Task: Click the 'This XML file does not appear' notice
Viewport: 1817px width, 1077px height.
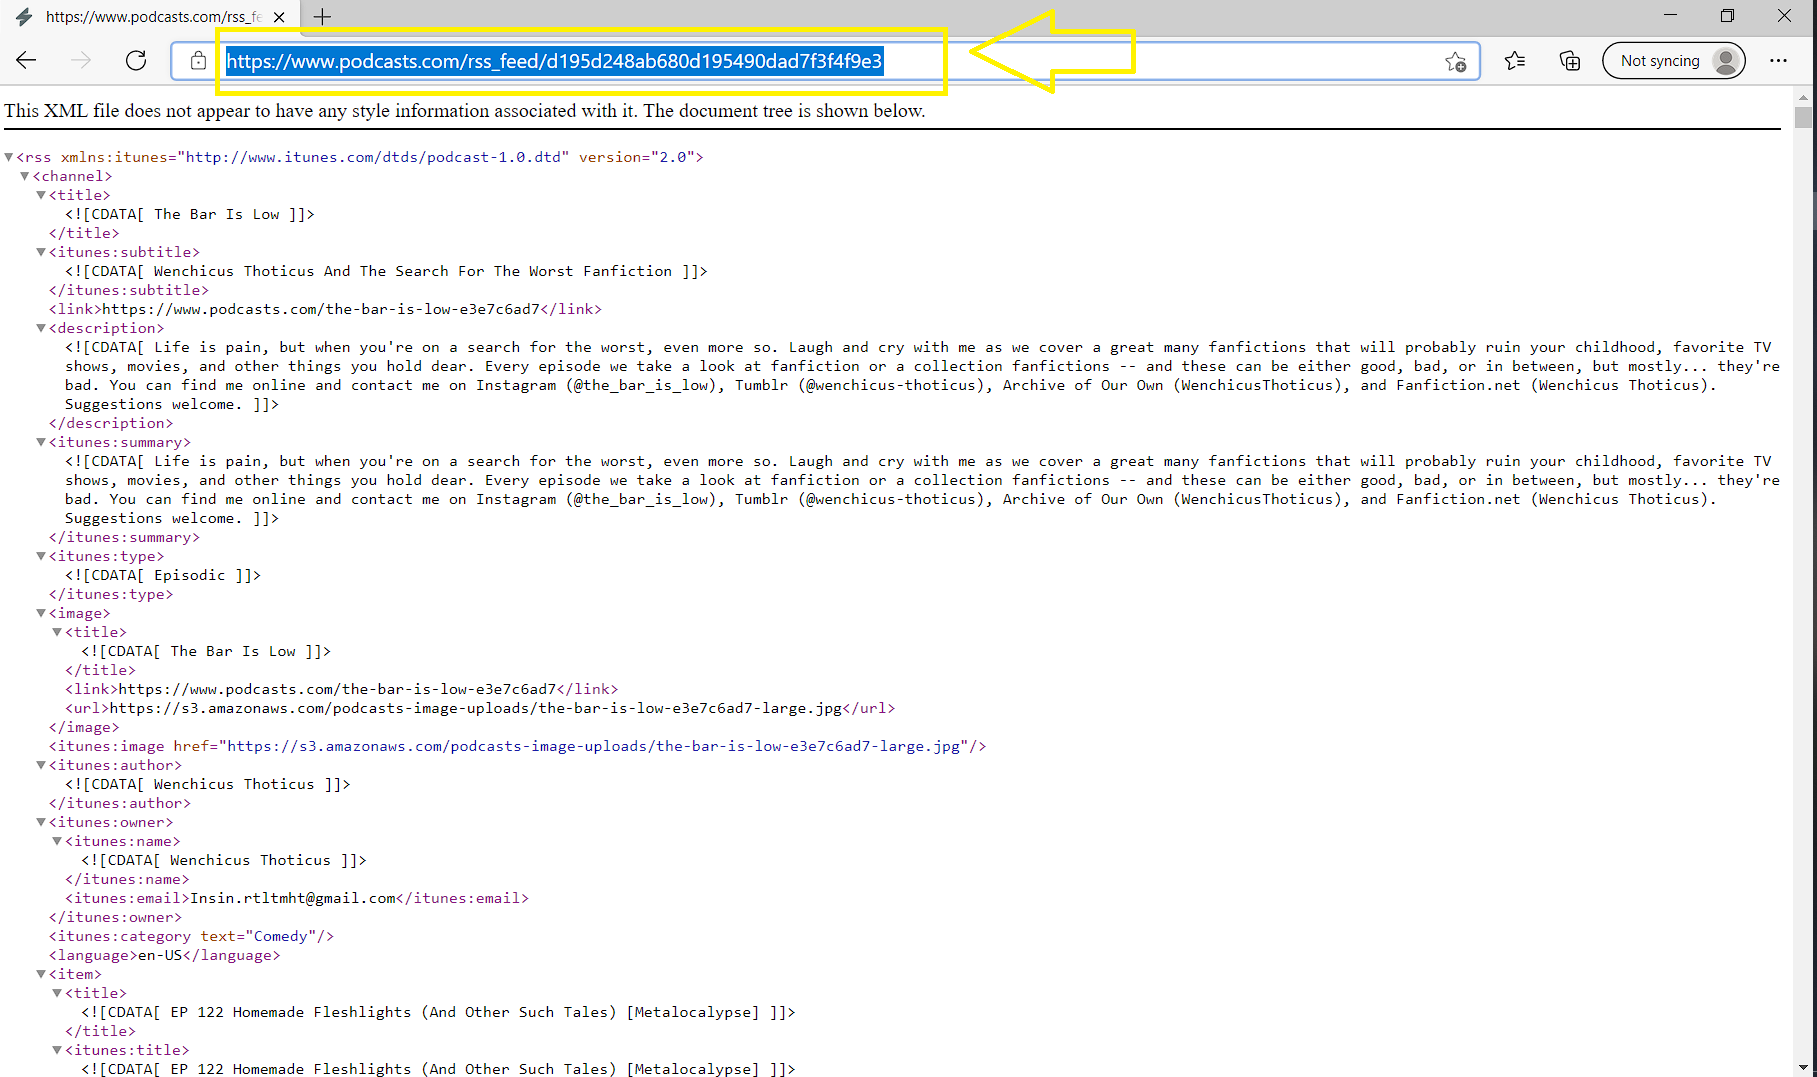Action: click(465, 110)
